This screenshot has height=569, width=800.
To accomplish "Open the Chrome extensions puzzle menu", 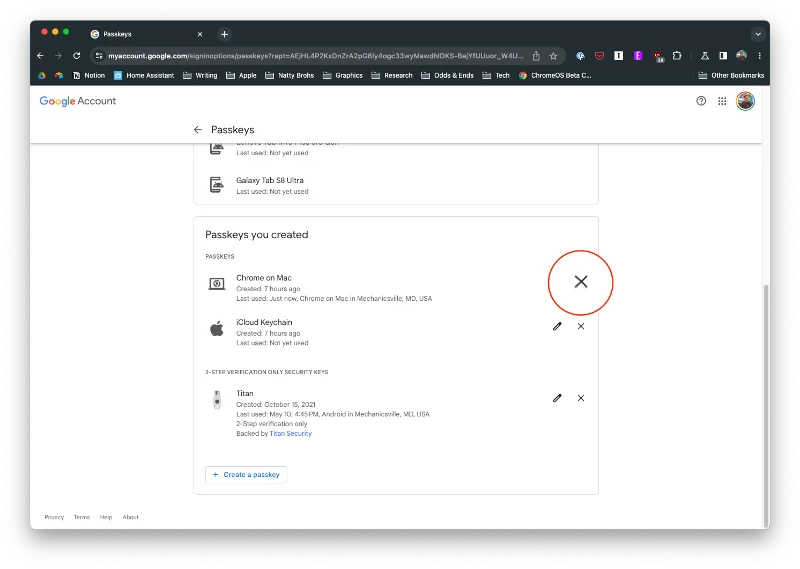I will (x=677, y=56).
